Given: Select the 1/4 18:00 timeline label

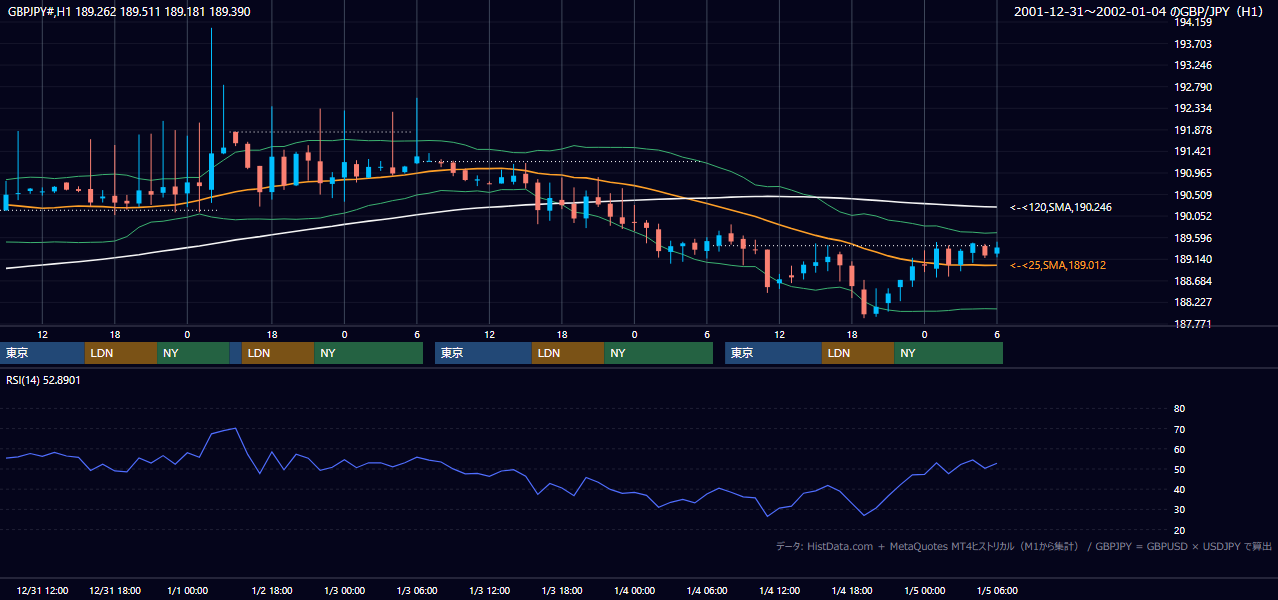Looking at the screenshot, I should pyautogui.click(x=852, y=590).
